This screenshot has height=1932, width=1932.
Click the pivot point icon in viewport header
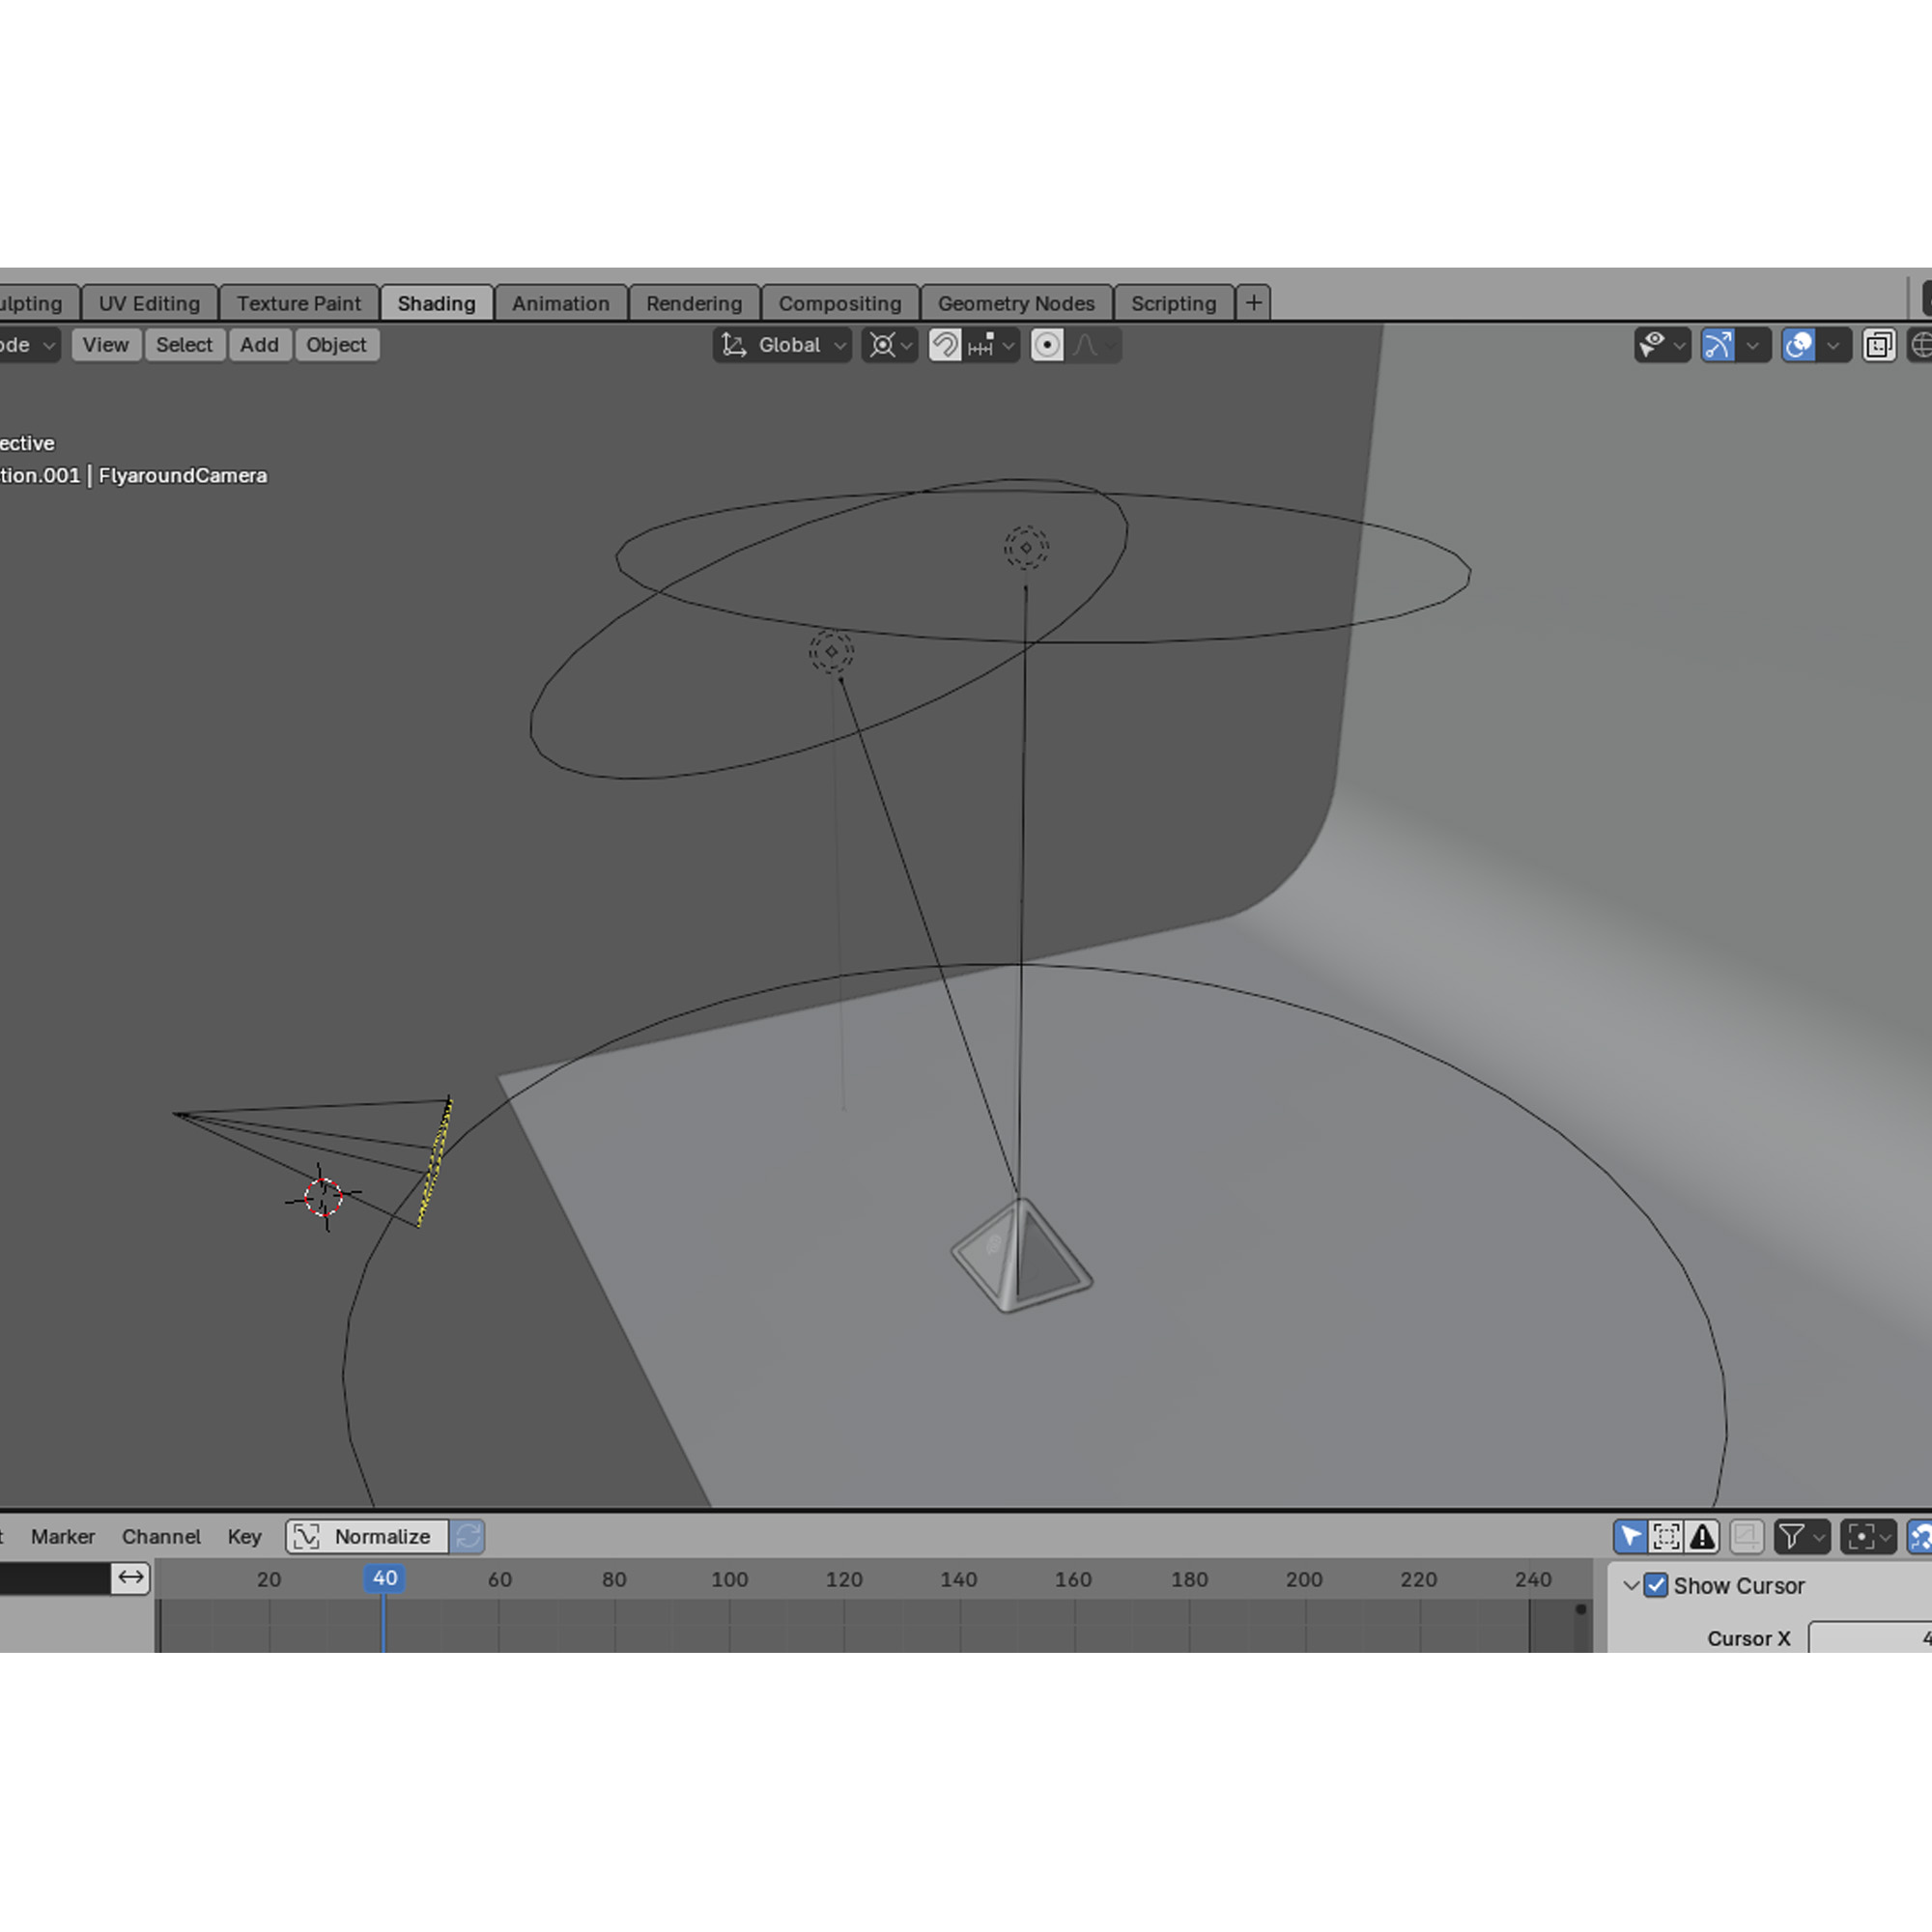tap(882, 345)
